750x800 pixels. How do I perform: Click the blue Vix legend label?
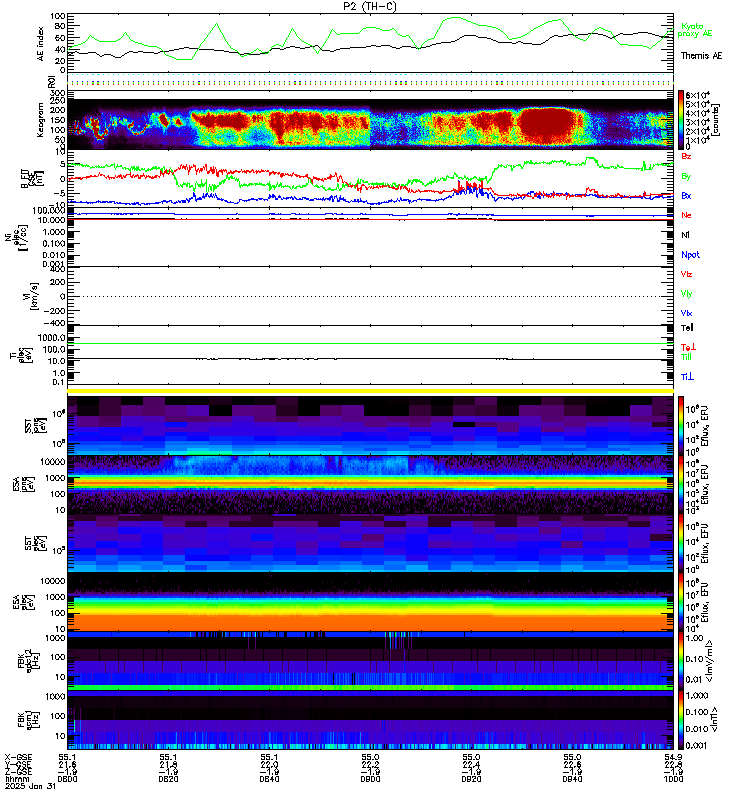pos(686,313)
